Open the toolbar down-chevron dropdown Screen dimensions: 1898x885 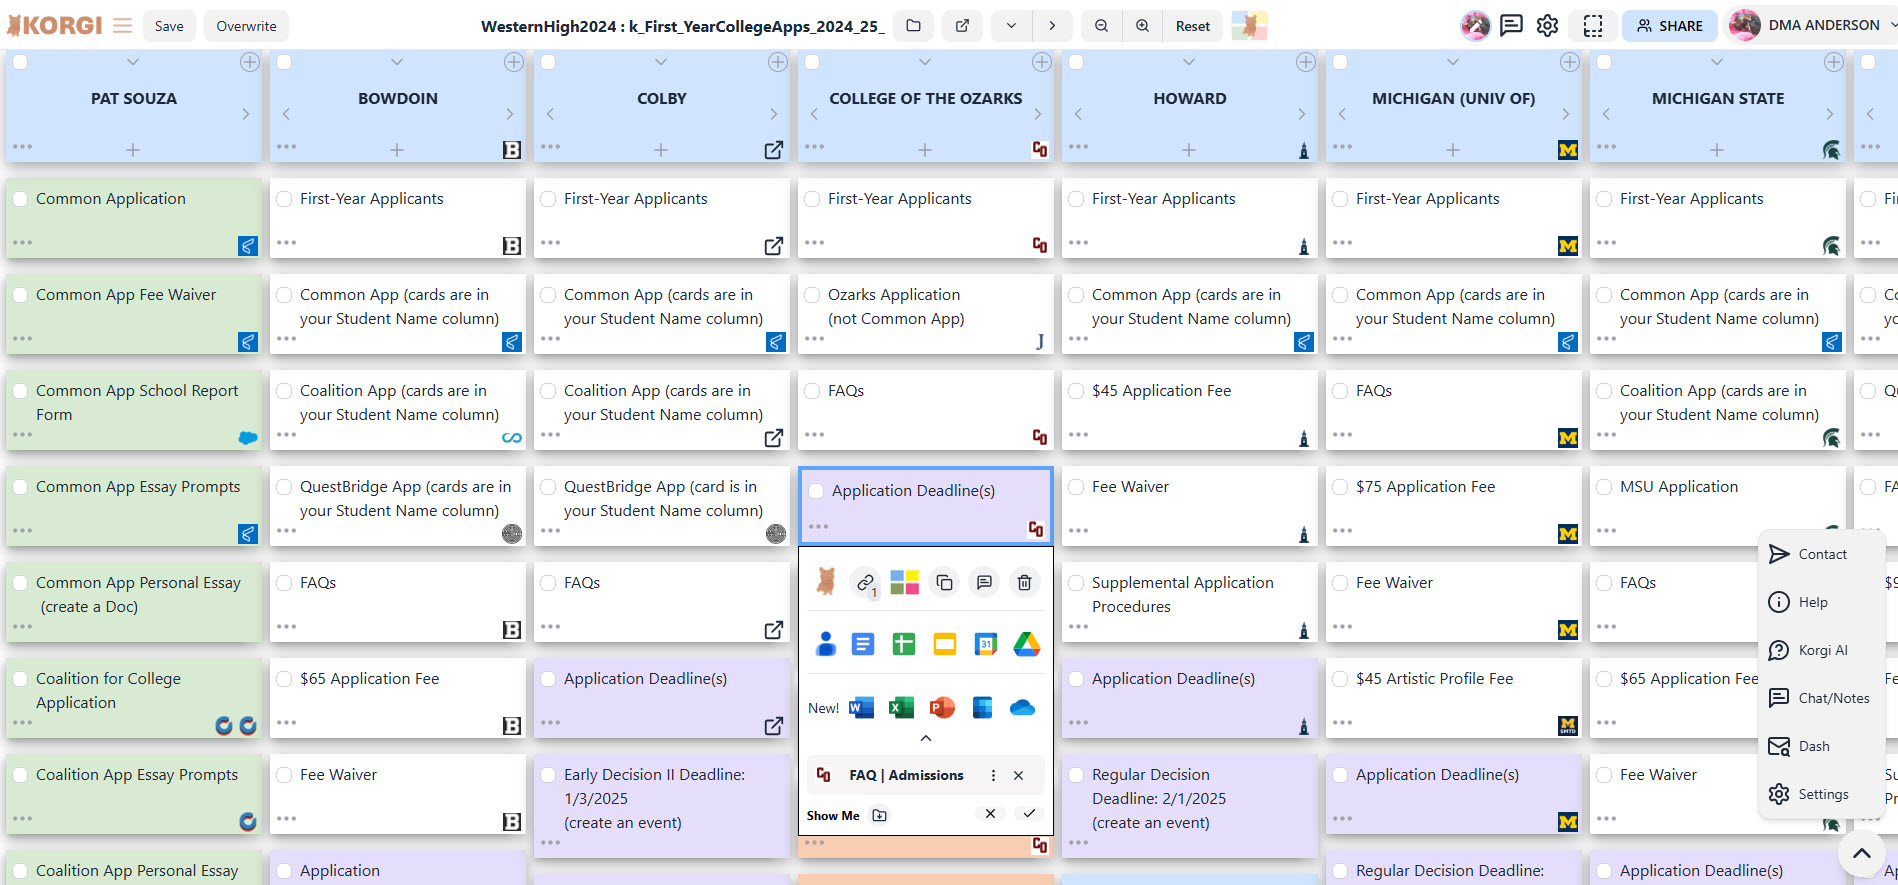(1011, 26)
